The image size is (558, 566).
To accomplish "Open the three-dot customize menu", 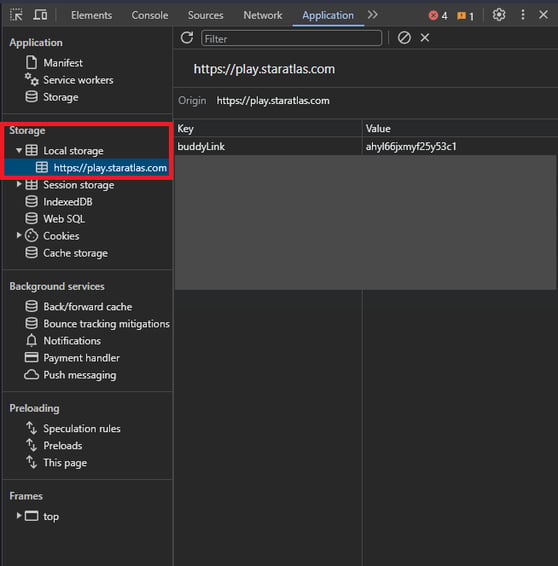I will point(523,15).
